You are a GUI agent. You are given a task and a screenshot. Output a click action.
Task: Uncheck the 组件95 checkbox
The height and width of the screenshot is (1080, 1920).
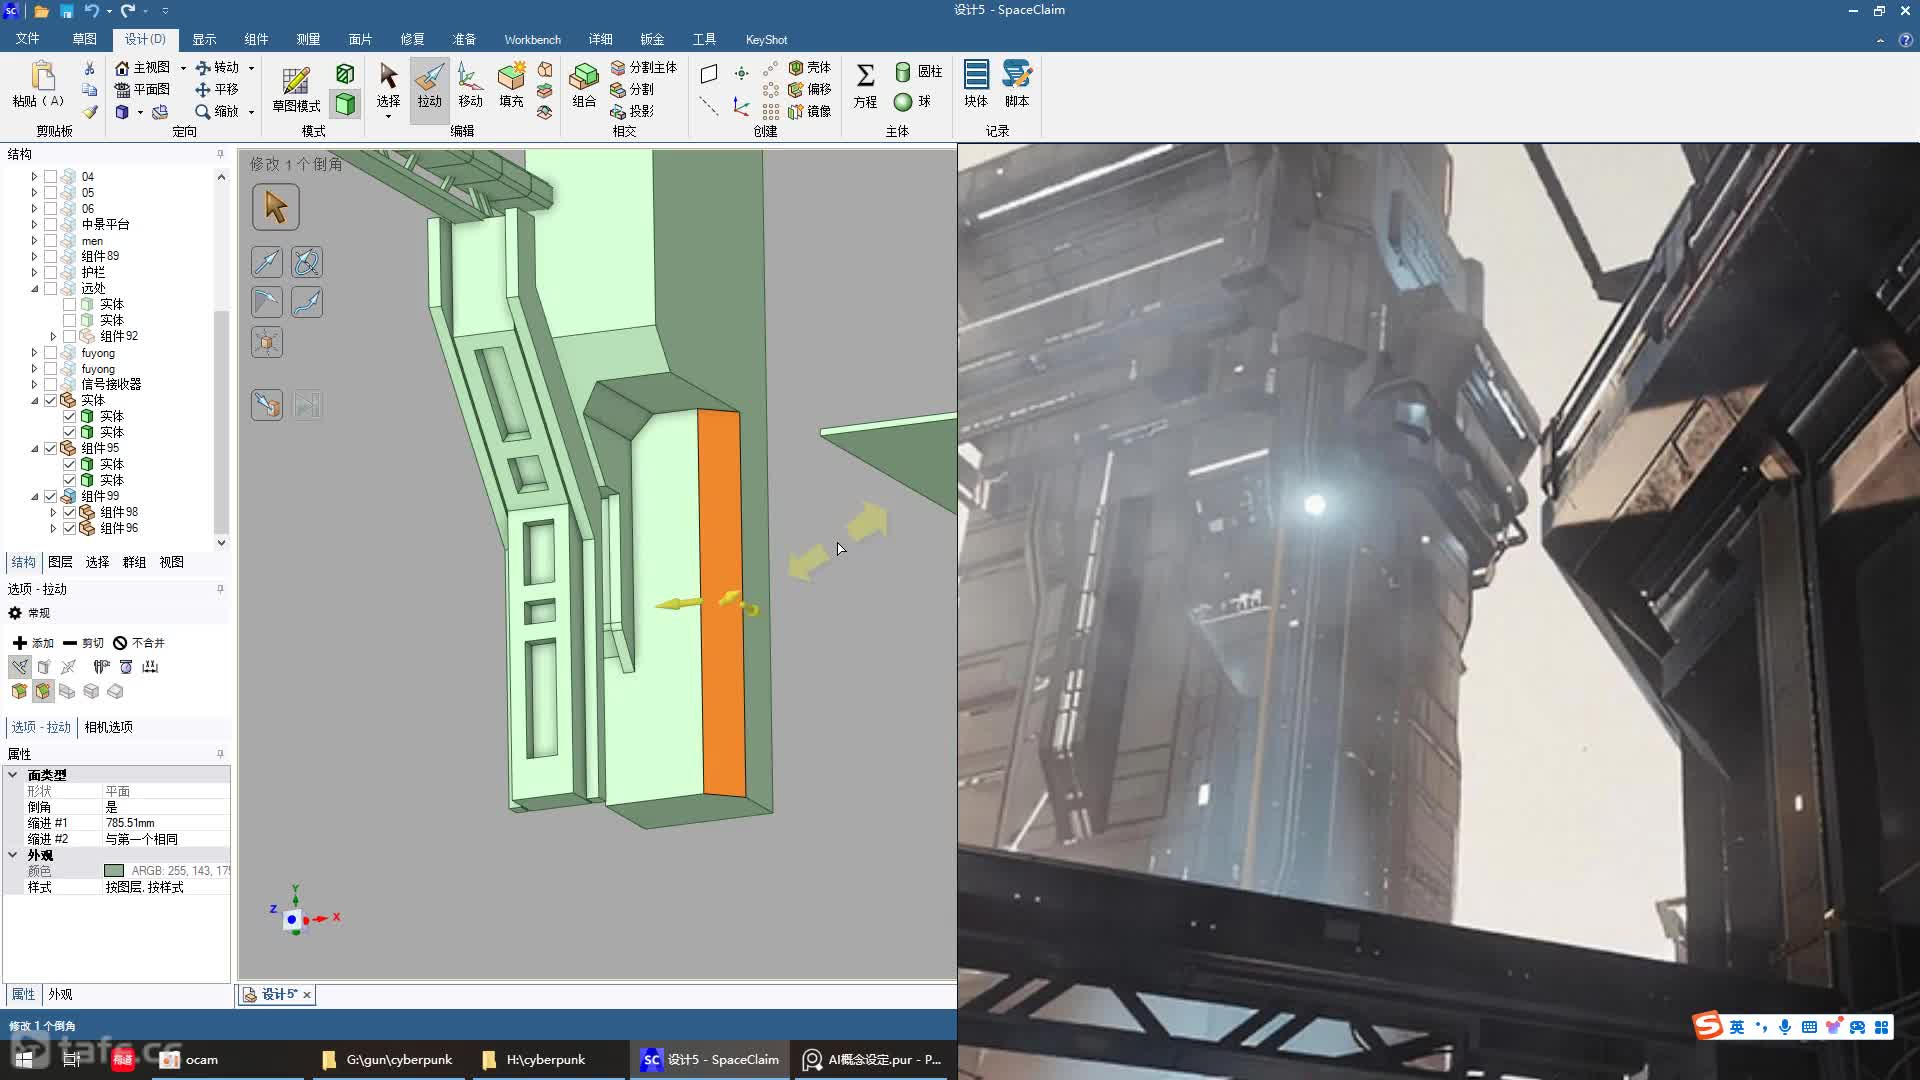tap(50, 448)
